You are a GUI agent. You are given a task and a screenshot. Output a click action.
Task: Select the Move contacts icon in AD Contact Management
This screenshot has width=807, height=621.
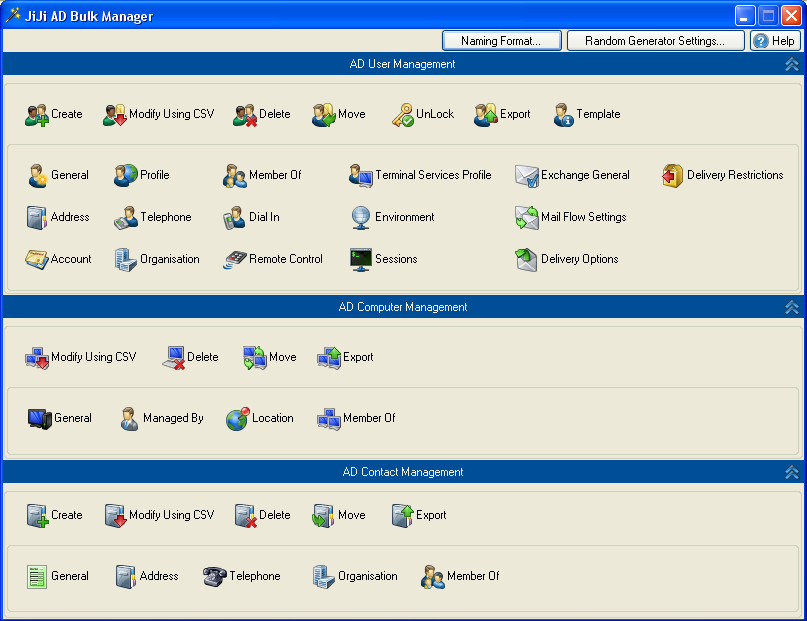pos(324,516)
